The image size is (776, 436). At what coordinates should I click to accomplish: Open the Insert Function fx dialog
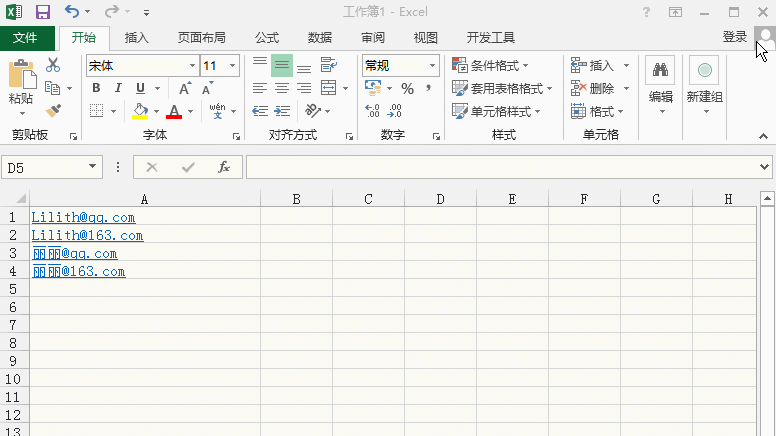224,167
